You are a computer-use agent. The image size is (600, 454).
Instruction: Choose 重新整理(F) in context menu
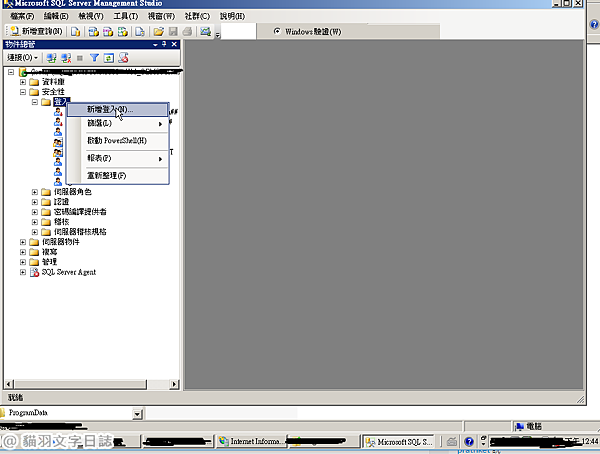pos(117,176)
